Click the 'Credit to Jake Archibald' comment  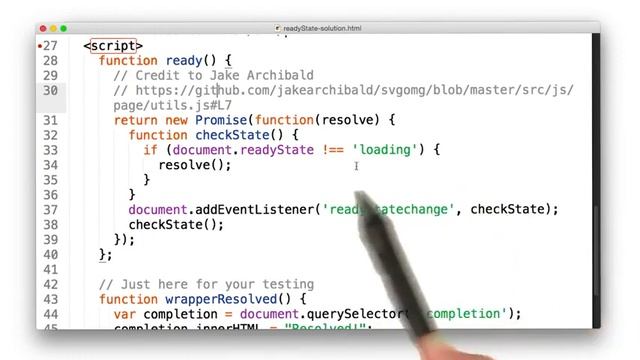coord(213,76)
